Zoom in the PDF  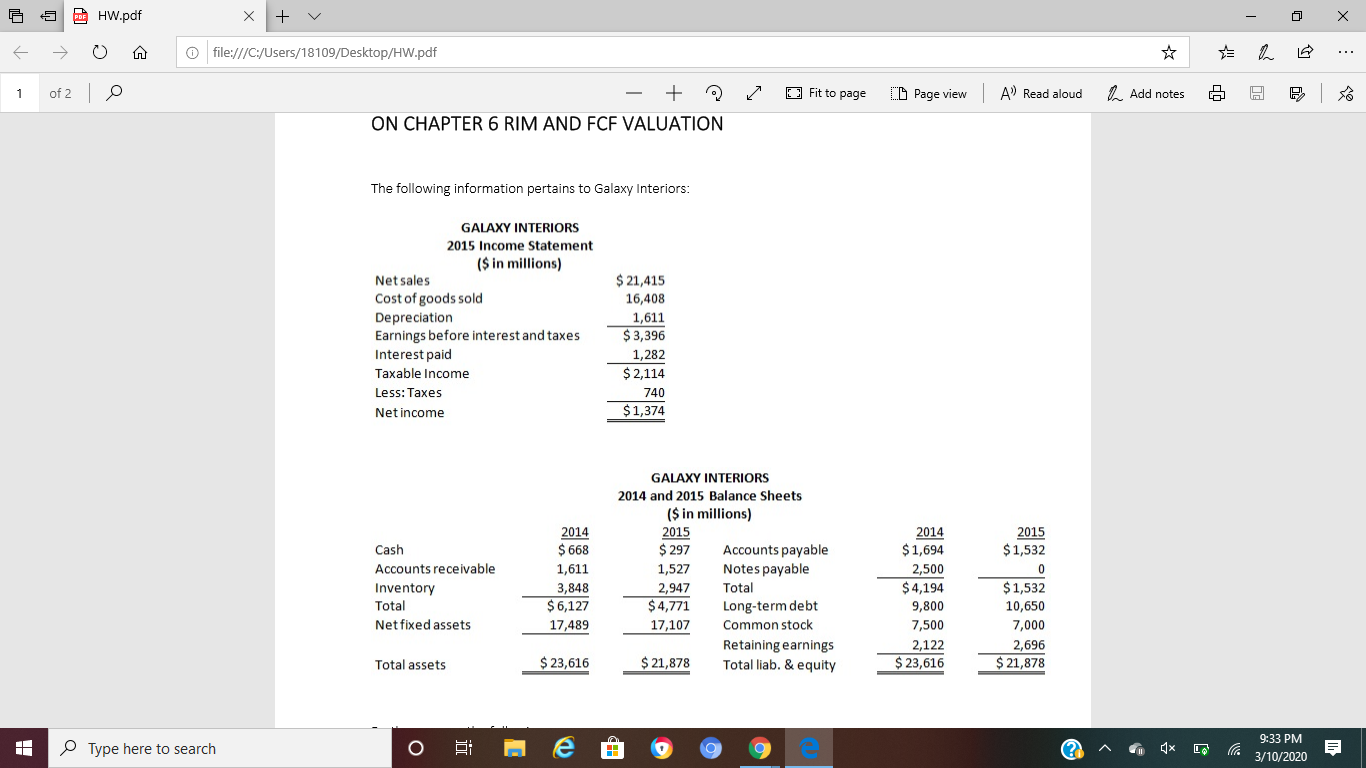pyautogui.click(x=674, y=93)
